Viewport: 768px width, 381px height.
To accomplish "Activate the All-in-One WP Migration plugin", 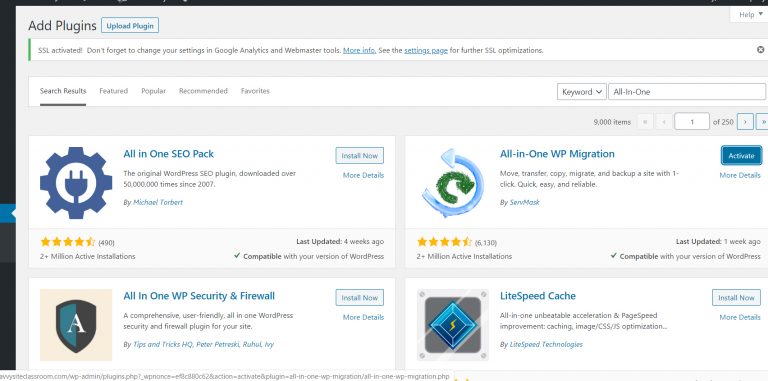I will click(741, 156).
